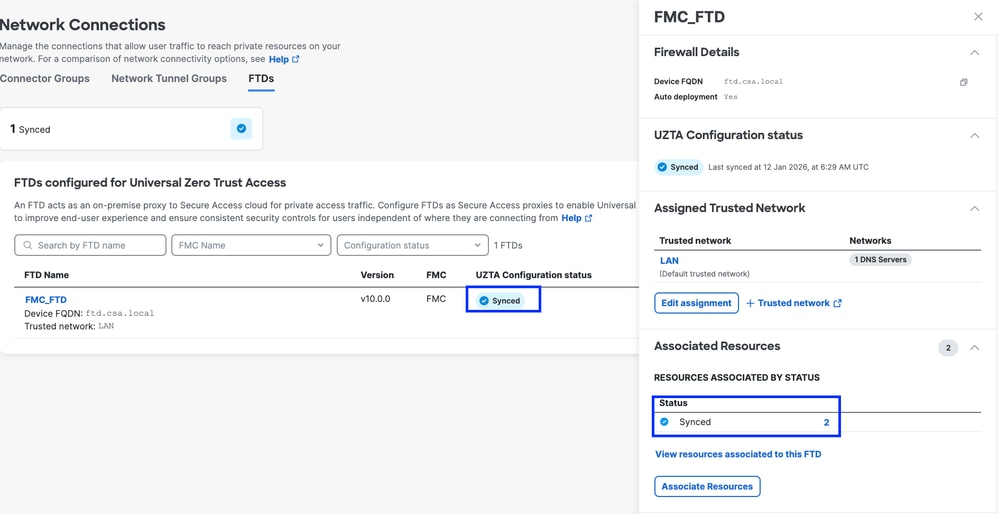
Task: Collapse the Firewall Details section
Action: click(974, 53)
